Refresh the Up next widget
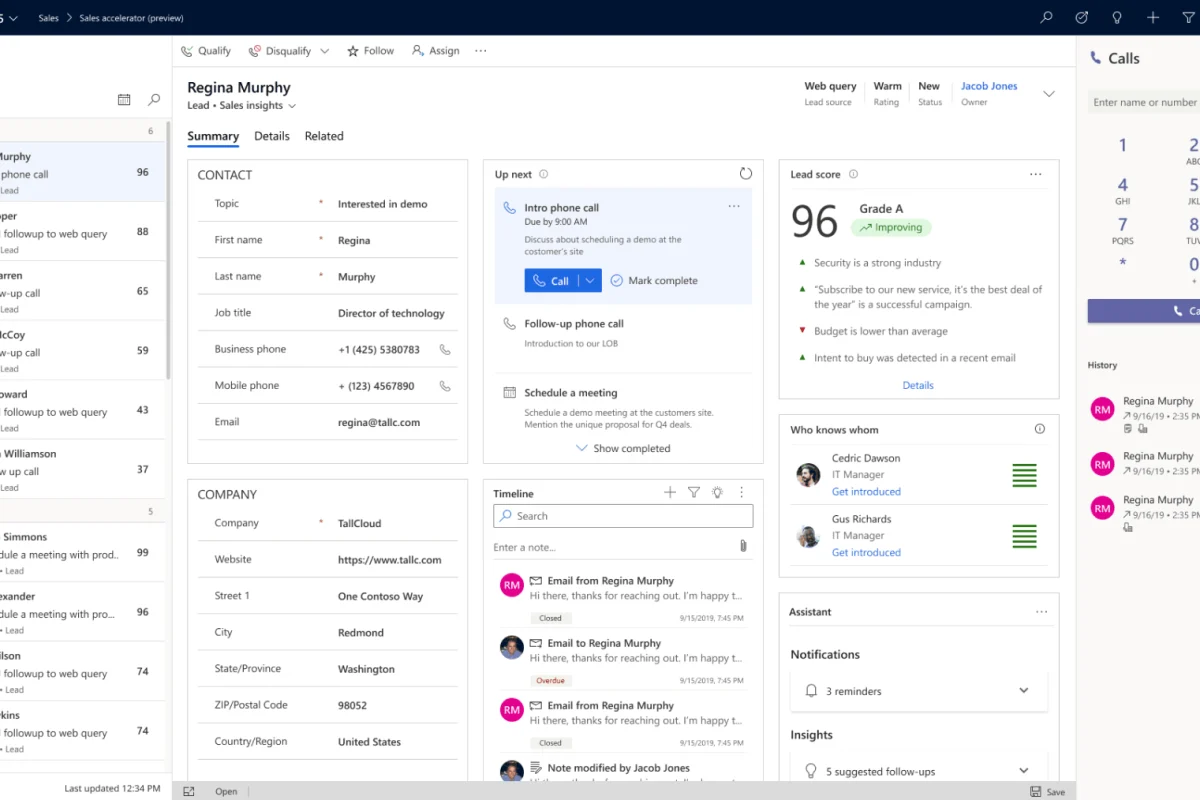The height and width of the screenshot is (800, 1200). [746, 172]
